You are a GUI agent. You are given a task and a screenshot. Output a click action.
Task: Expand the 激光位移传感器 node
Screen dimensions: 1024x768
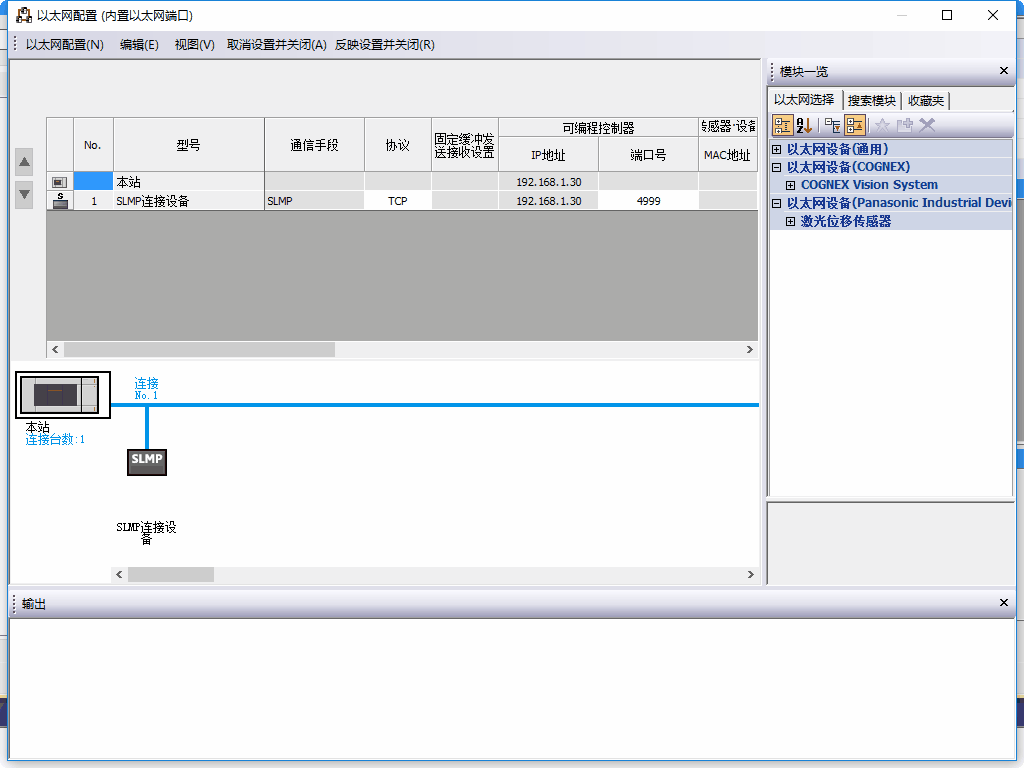tap(791, 221)
